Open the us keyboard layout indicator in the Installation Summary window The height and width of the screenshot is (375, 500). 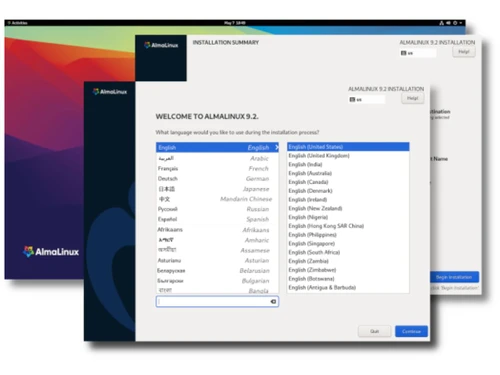(x=418, y=53)
